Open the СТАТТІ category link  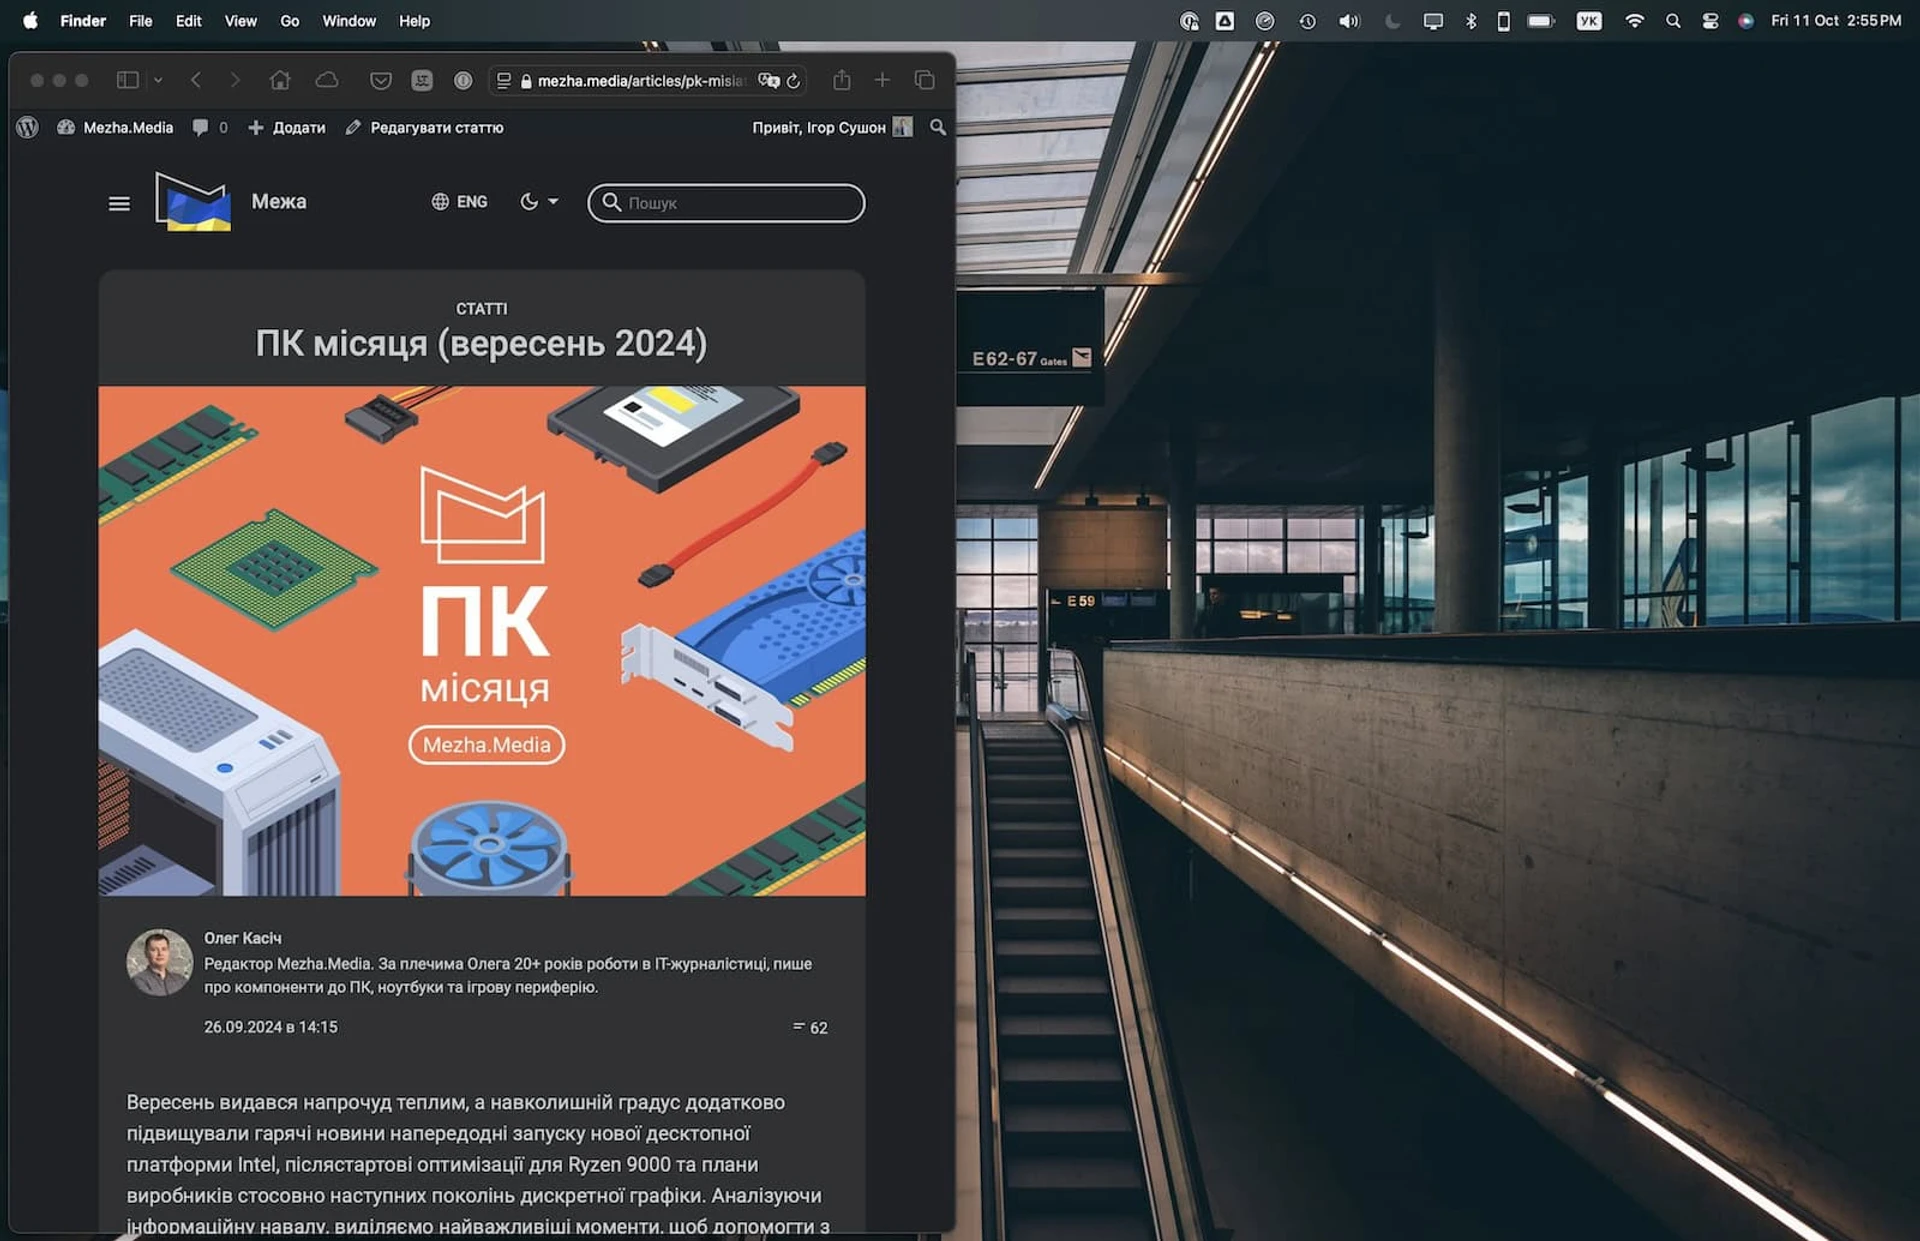click(x=481, y=309)
